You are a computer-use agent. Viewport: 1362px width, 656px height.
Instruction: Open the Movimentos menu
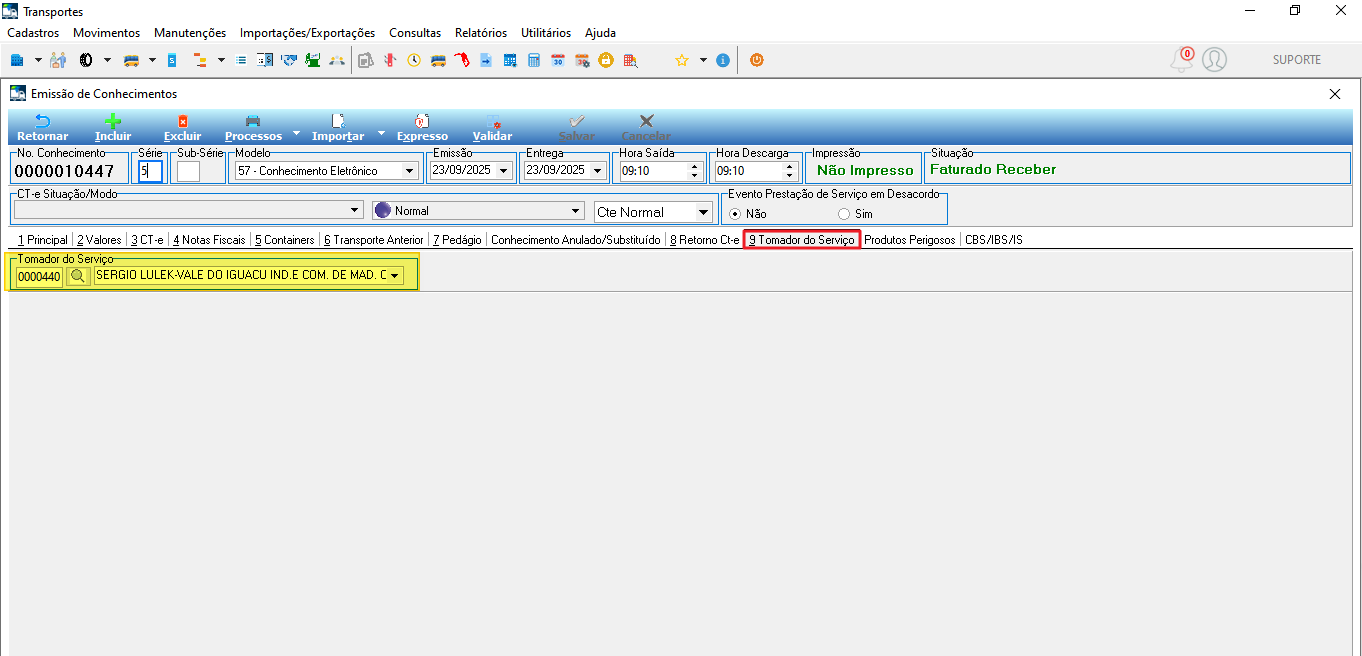(x=107, y=33)
